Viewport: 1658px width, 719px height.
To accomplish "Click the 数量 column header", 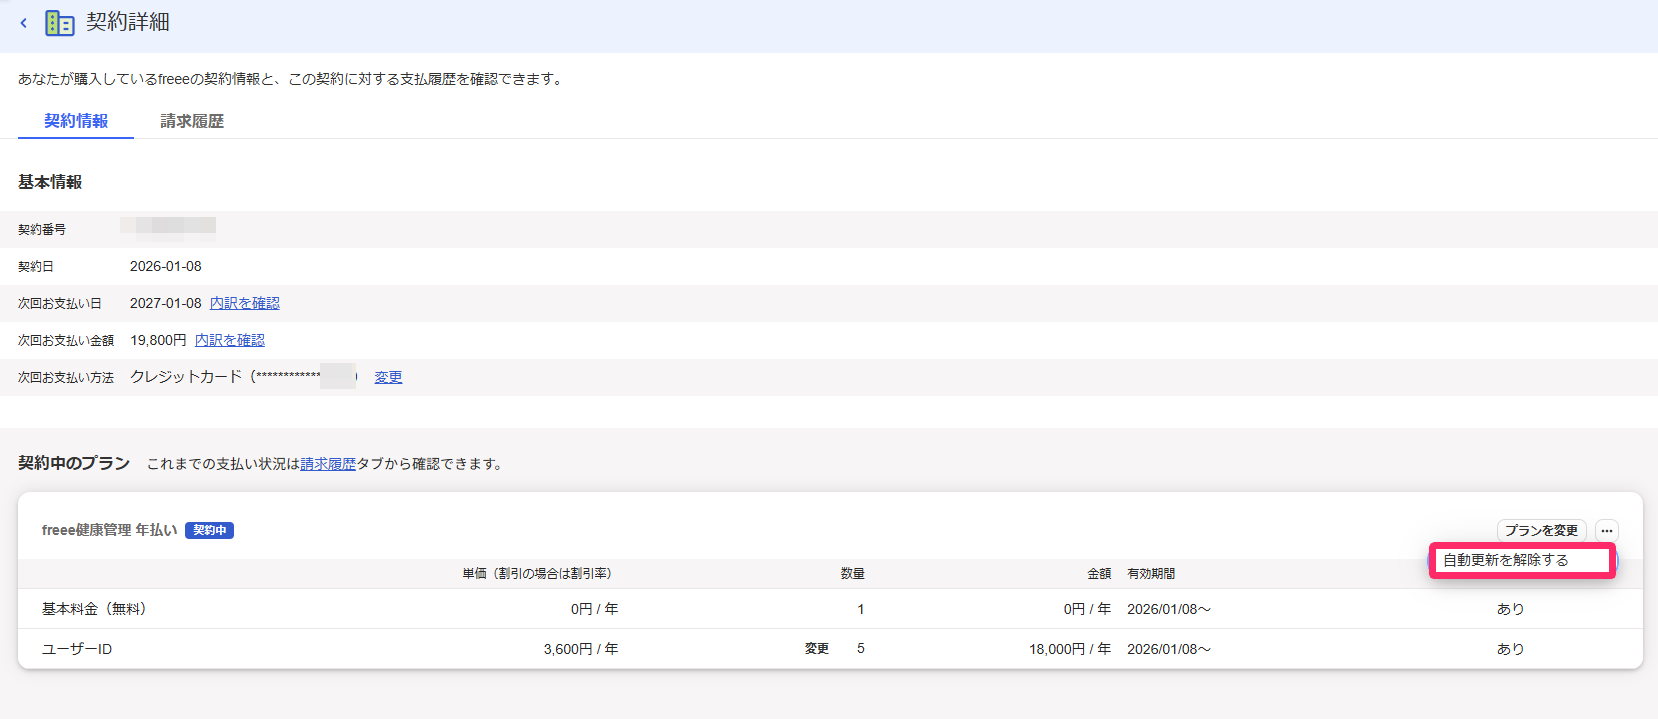I will (x=853, y=574).
